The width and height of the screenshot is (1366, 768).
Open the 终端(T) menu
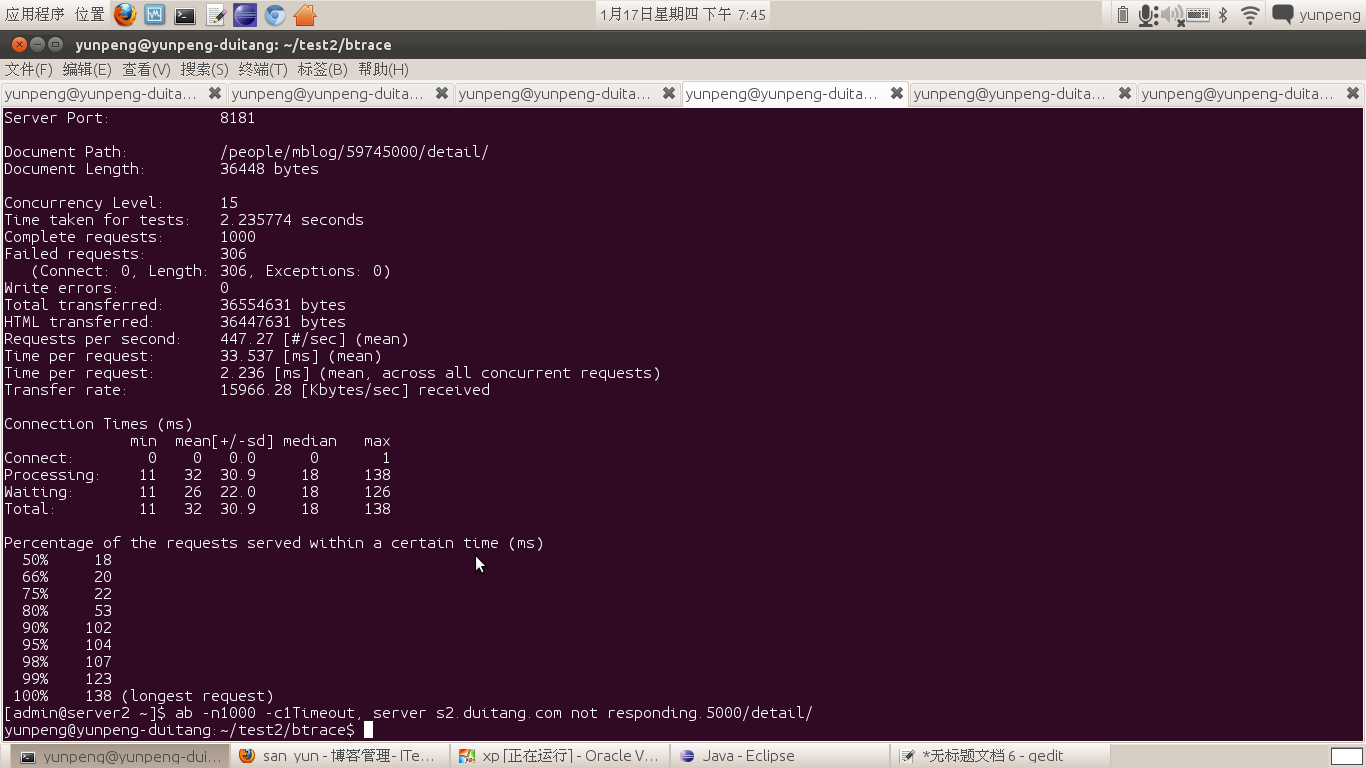point(263,69)
